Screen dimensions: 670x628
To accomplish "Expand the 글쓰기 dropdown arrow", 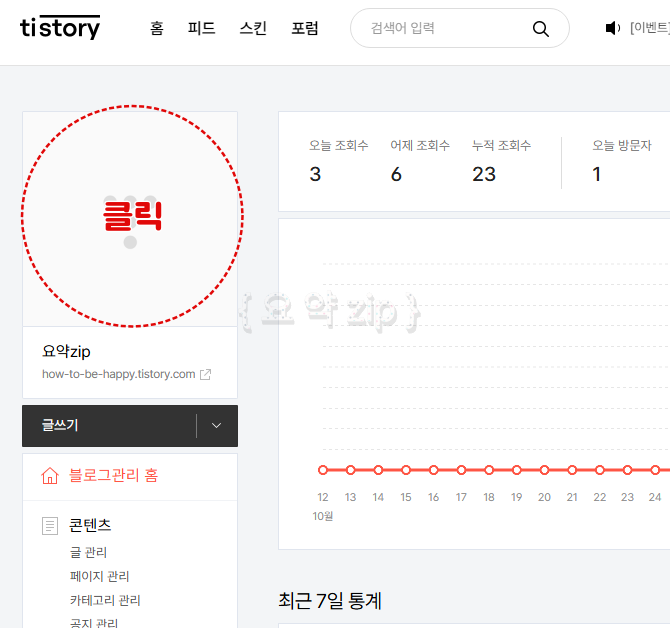I will point(217,426).
